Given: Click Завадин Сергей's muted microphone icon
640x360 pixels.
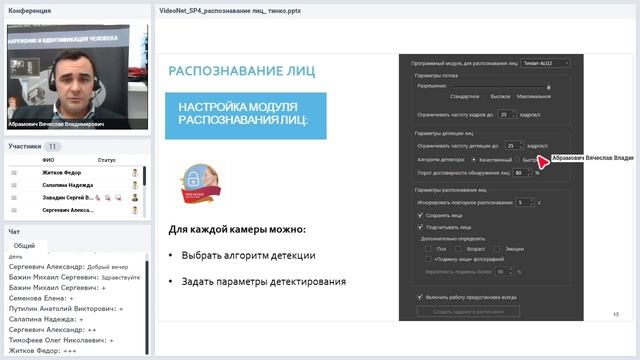Looking at the screenshot, I should pos(98,198).
